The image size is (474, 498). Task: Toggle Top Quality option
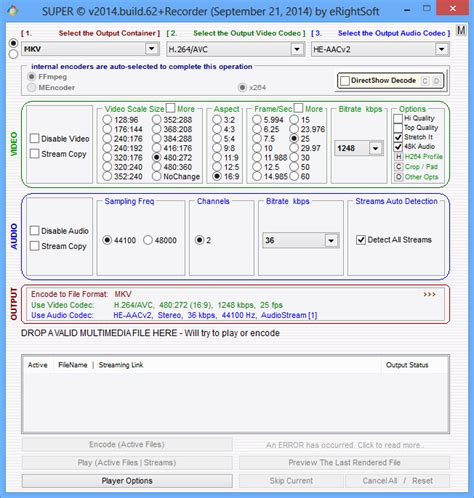(398, 128)
